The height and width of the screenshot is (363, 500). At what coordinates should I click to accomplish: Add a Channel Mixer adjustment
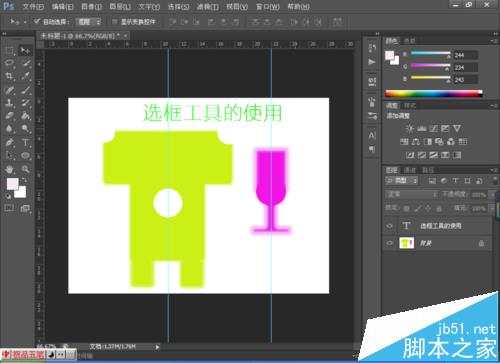tap(451, 142)
